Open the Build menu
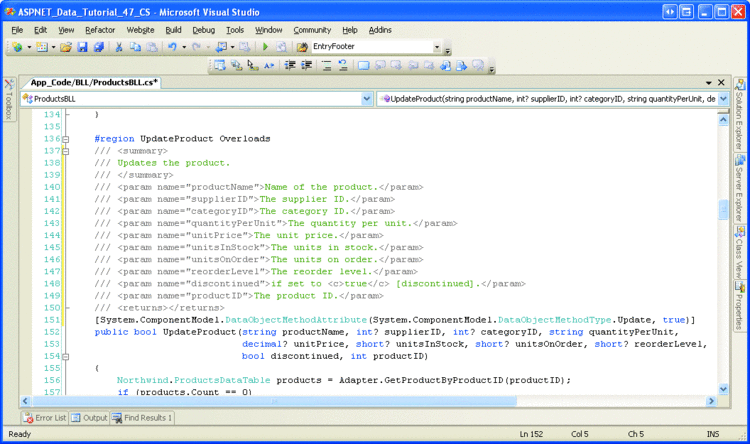750x444 pixels. (173, 30)
